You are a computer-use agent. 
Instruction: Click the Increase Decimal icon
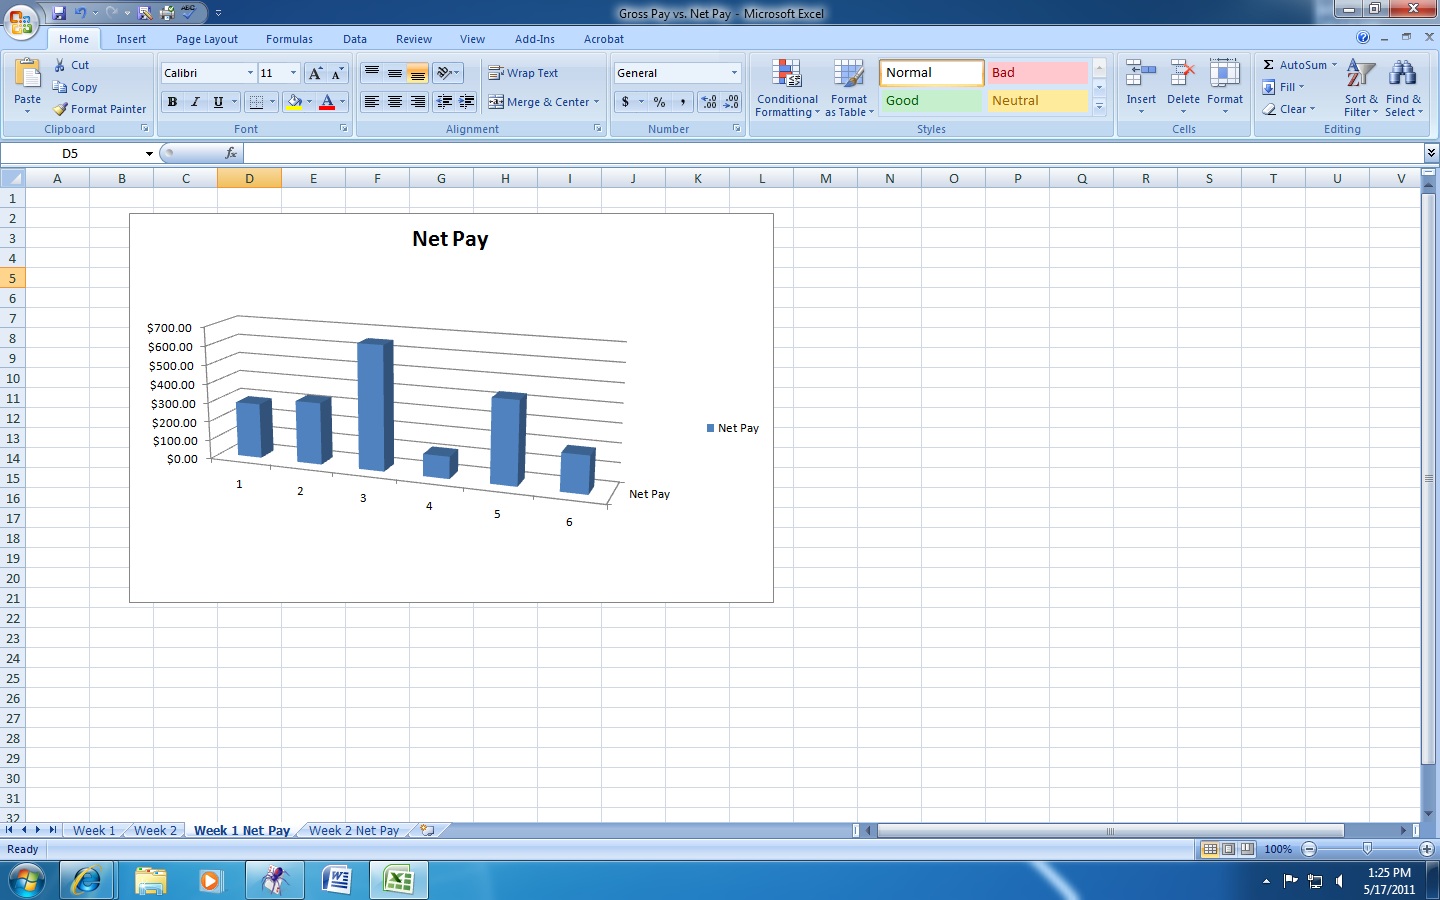tap(709, 102)
